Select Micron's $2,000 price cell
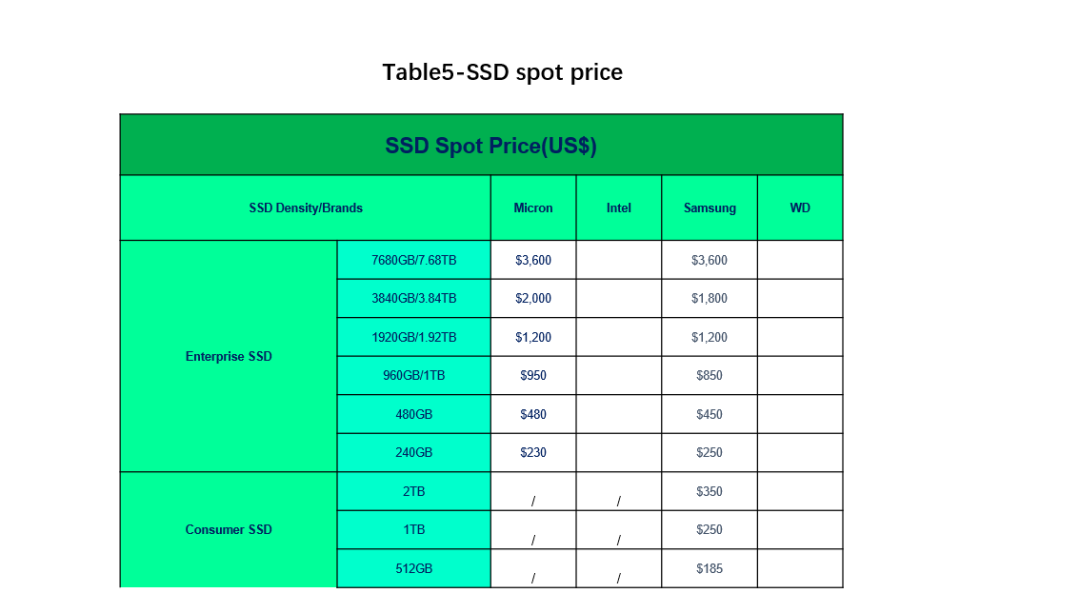The width and height of the screenshot is (1080, 613). (x=533, y=298)
